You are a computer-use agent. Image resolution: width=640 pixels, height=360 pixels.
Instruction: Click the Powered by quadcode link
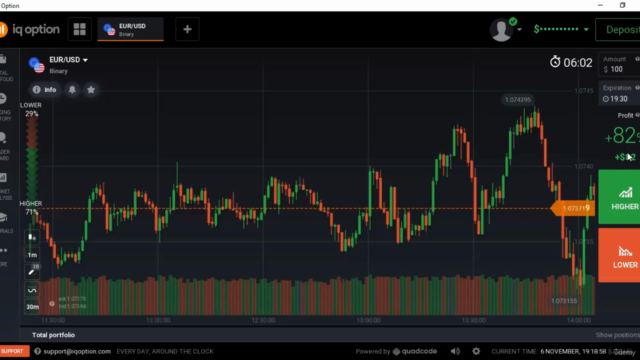pyautogui.click(x=396, y=351)
